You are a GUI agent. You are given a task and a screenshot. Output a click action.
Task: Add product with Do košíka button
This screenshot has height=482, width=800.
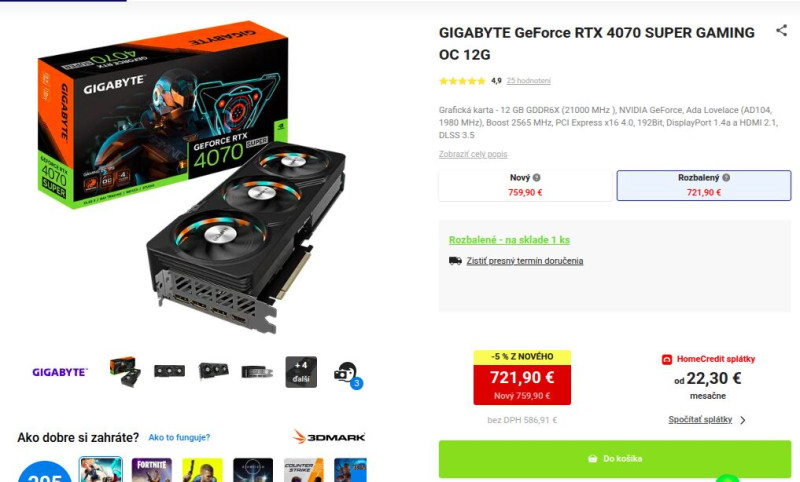[x=615, y=459]
